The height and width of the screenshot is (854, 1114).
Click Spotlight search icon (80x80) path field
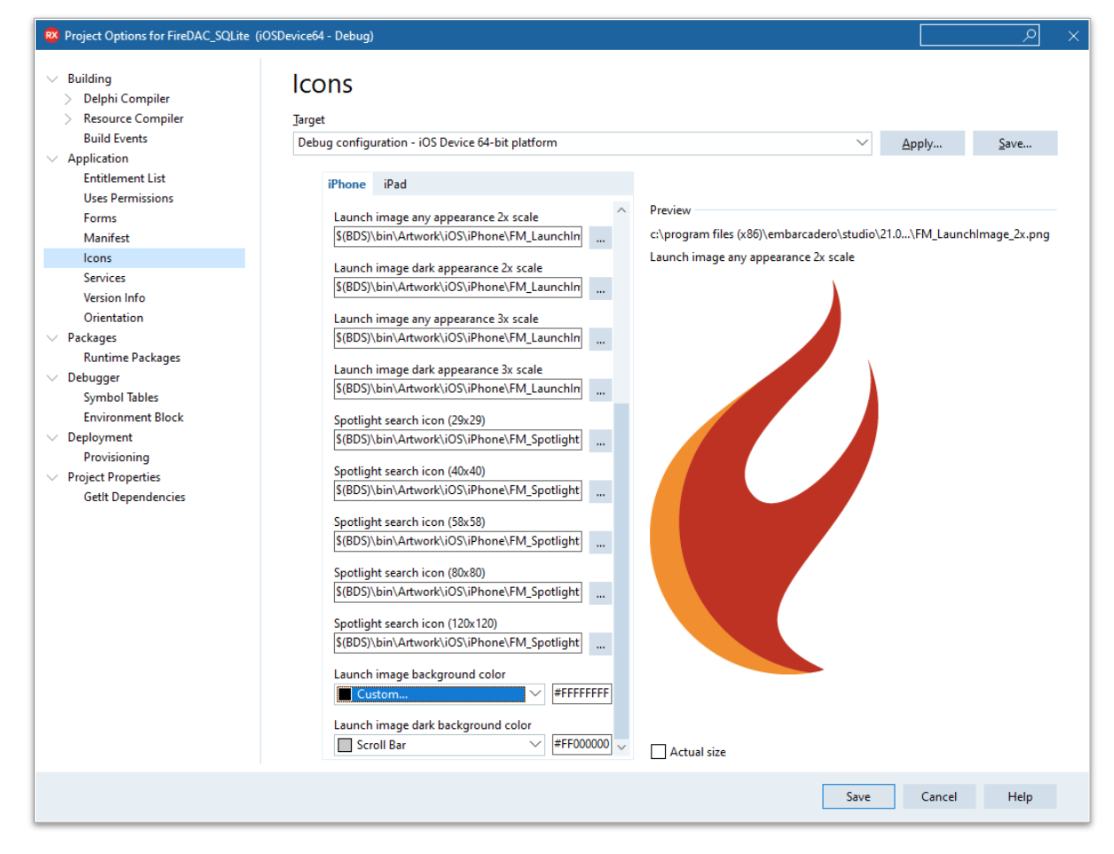pos(458,592)
